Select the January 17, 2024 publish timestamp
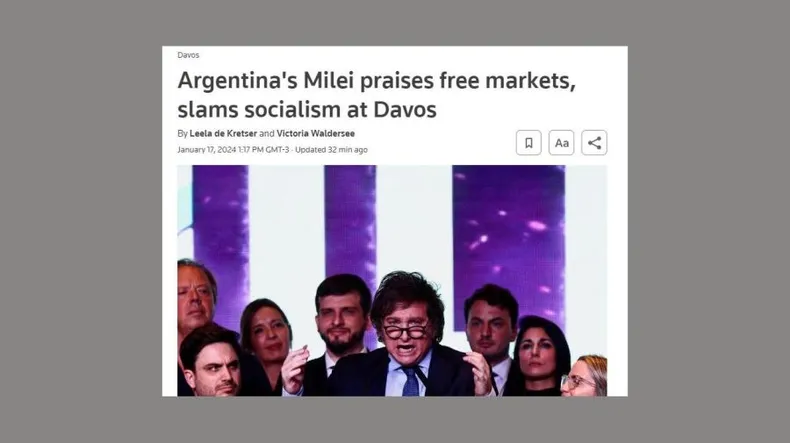 tap(233, 150)
